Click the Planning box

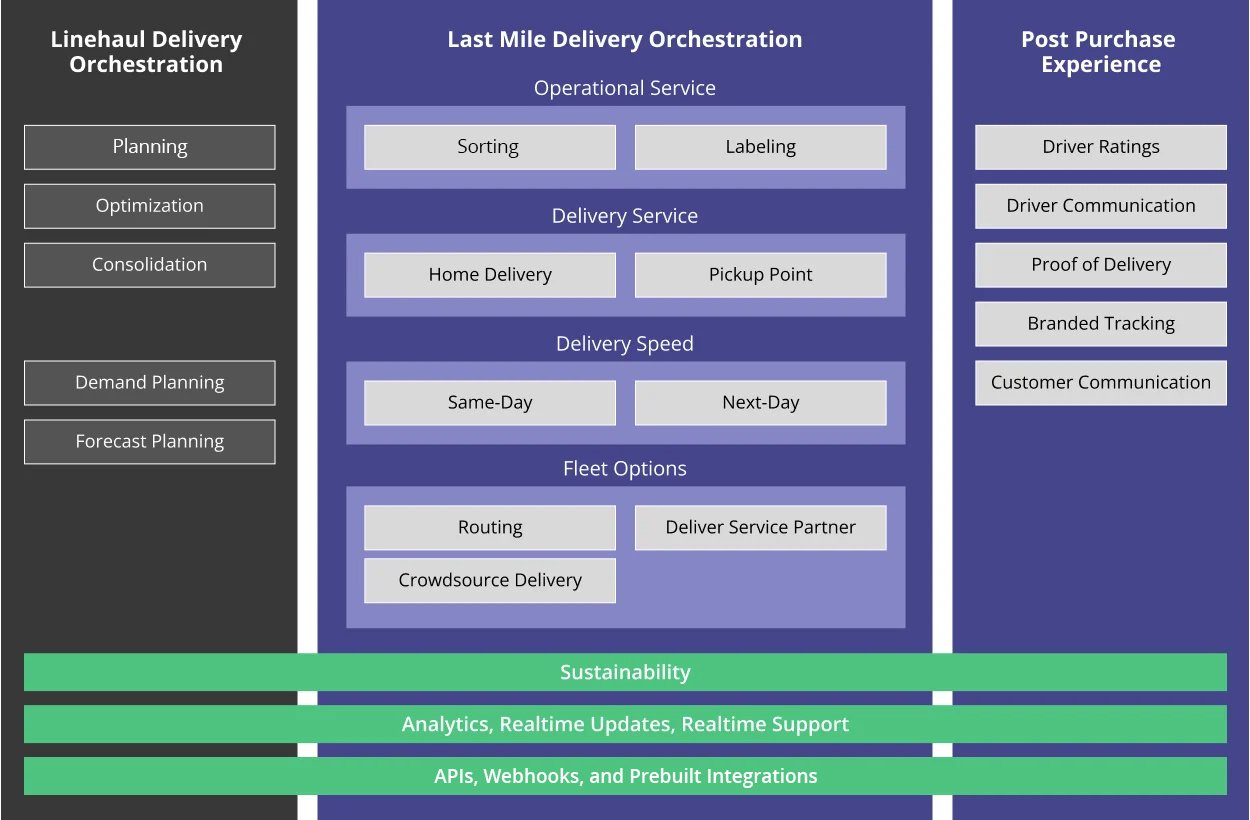click(x=149, y=147)
